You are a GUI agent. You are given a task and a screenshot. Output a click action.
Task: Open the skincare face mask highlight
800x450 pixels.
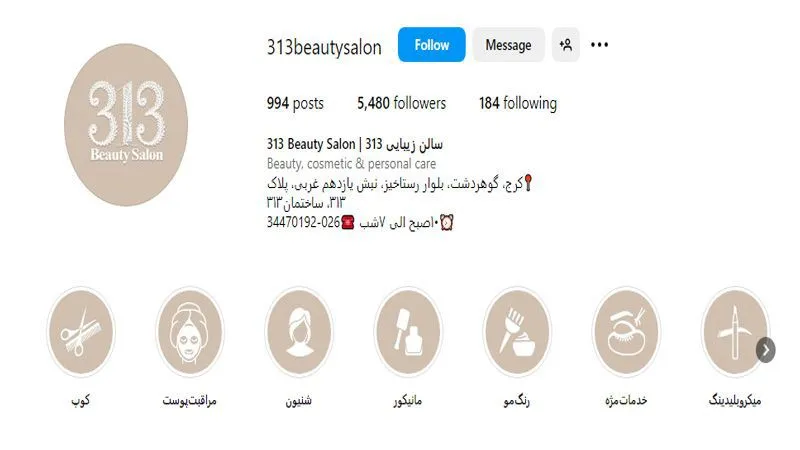[x=190, y=332]
